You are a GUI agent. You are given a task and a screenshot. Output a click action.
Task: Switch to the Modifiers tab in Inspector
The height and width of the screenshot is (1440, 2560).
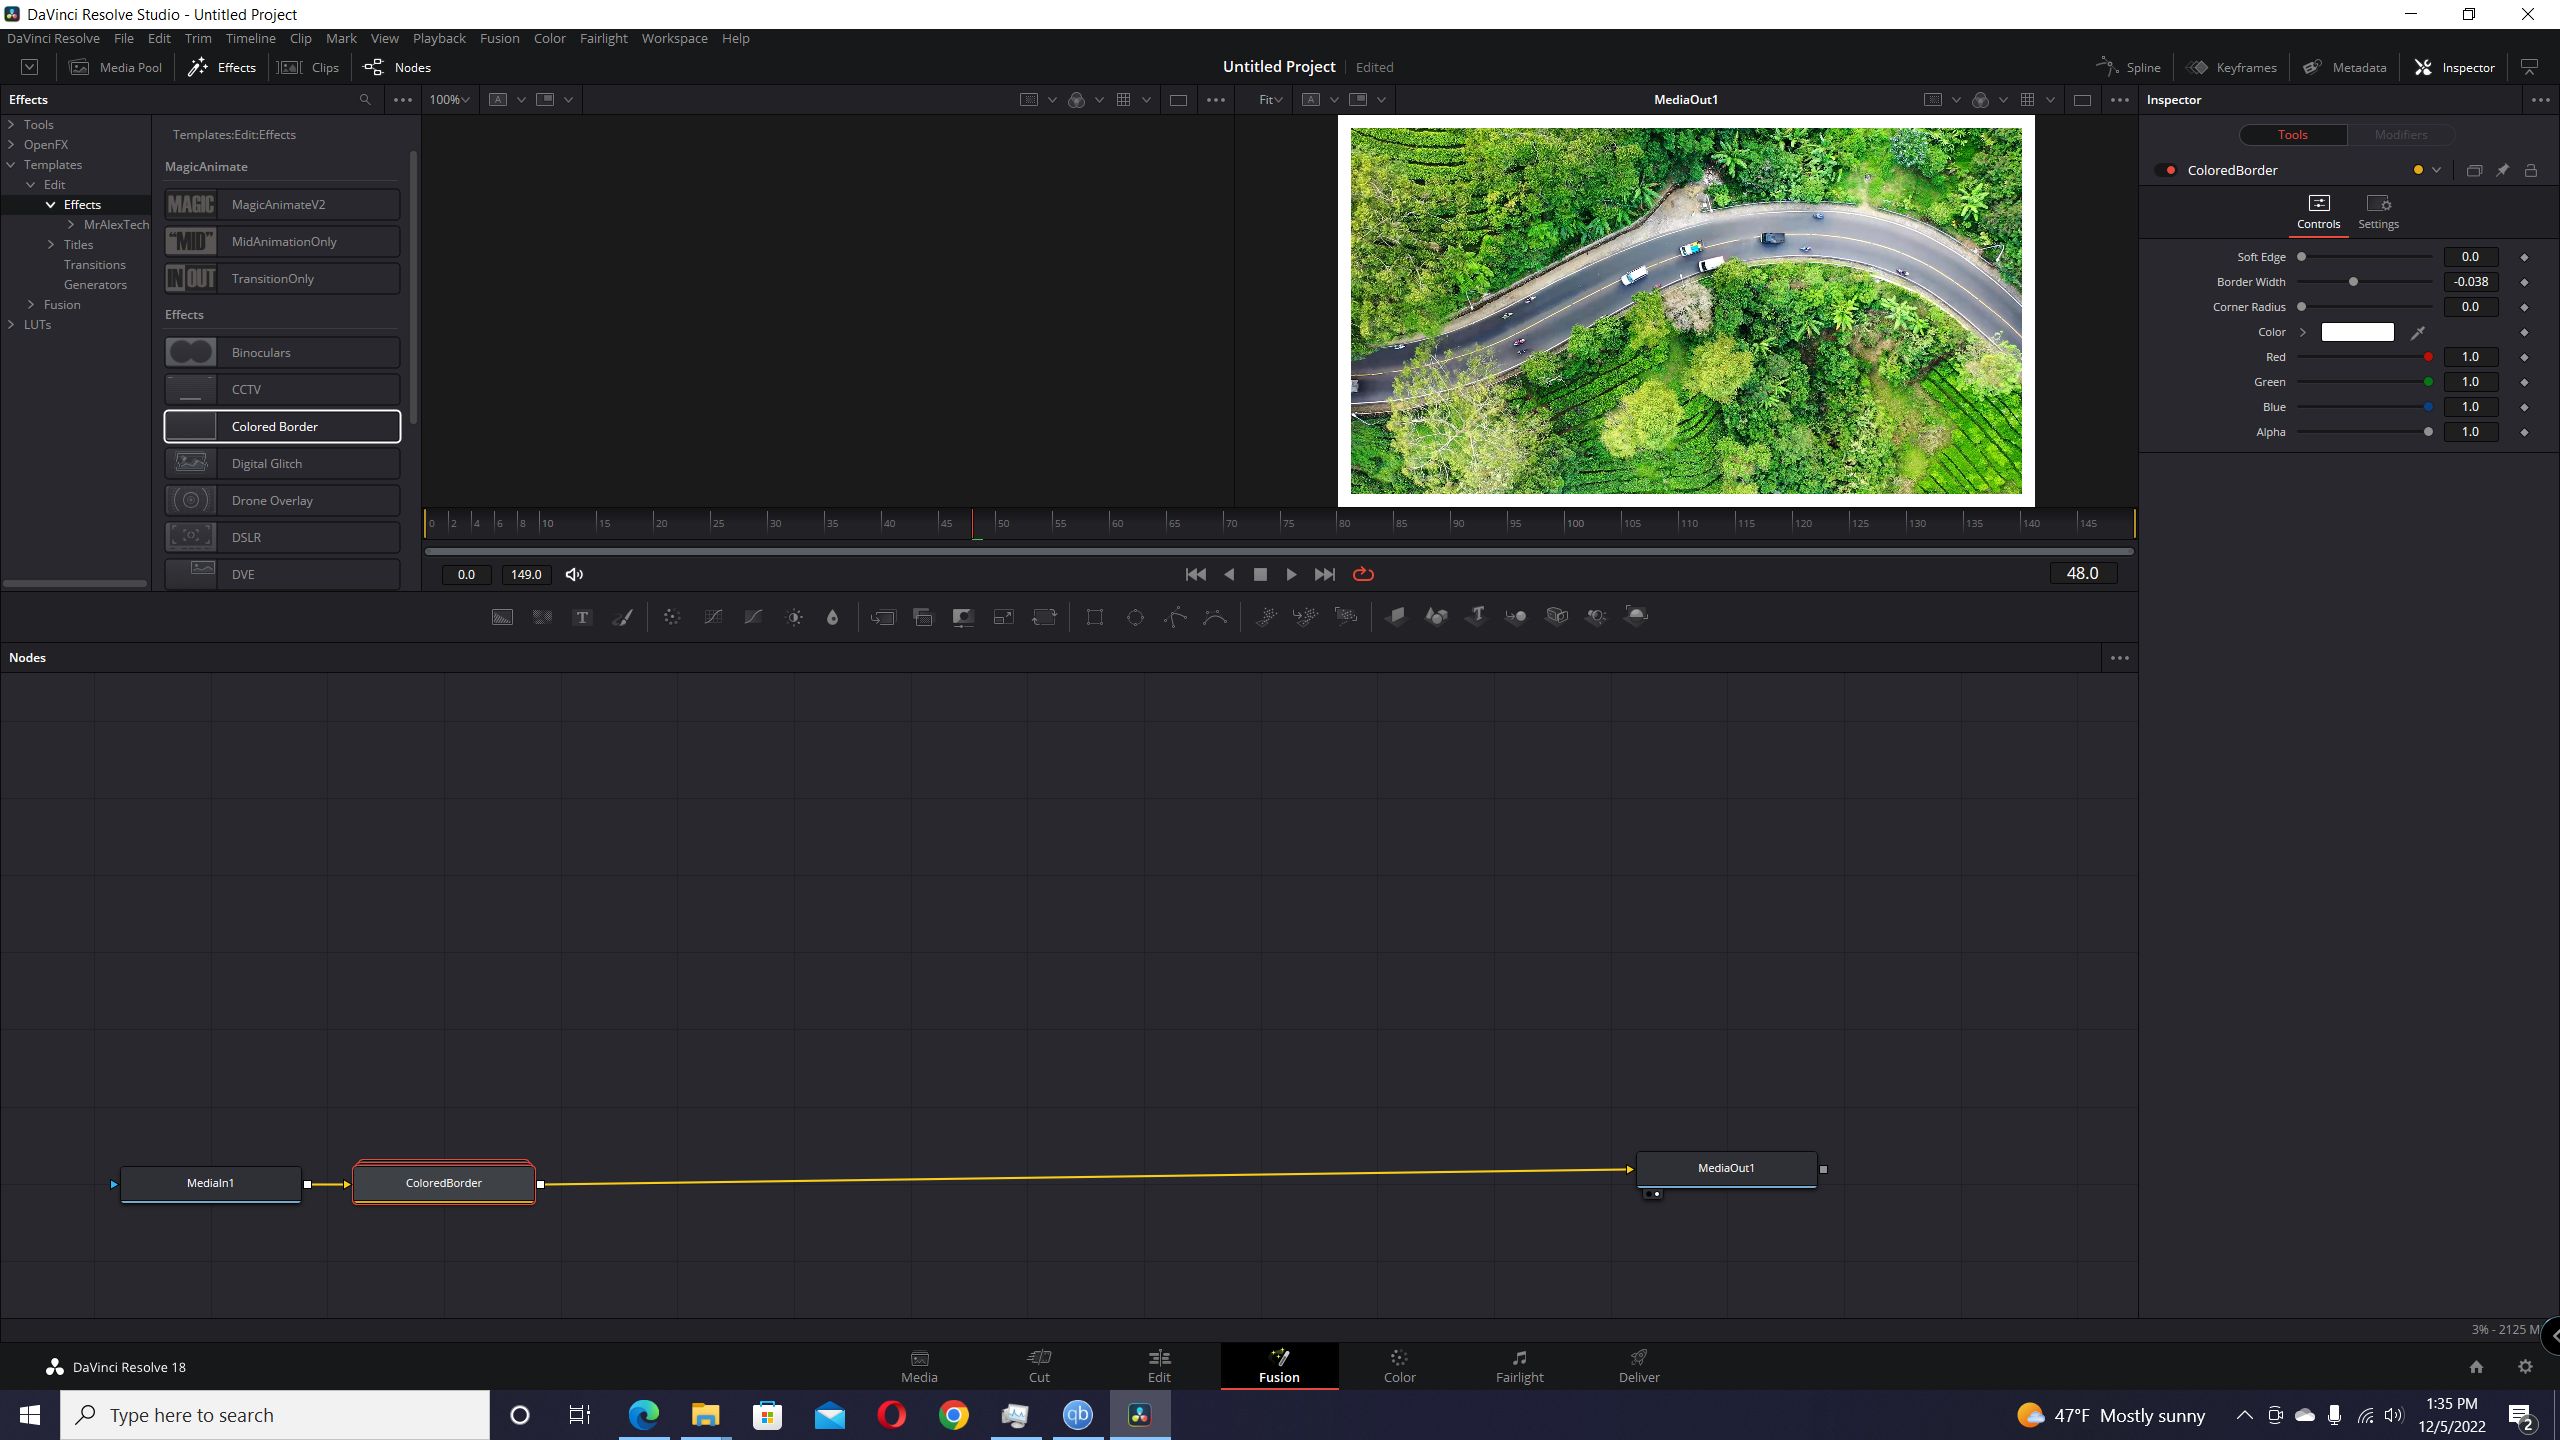2400,135
